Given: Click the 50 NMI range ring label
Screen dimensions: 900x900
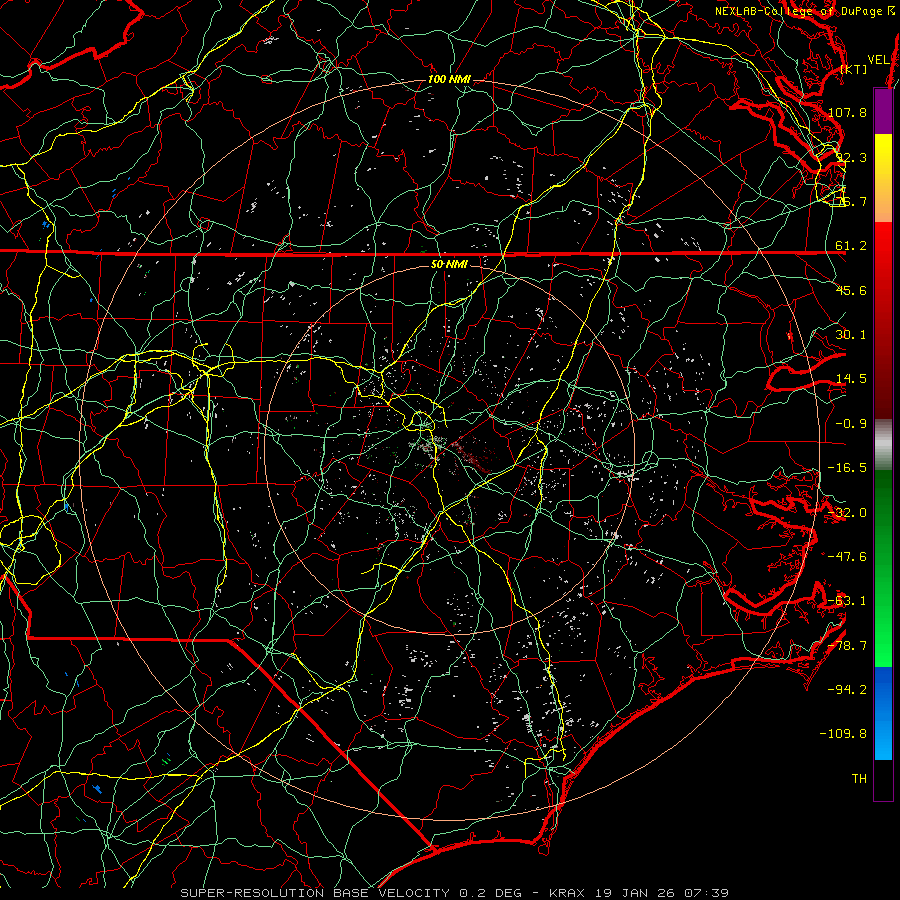Looking at the screenshot, I should pyautogui.click(x=449, y=264).
